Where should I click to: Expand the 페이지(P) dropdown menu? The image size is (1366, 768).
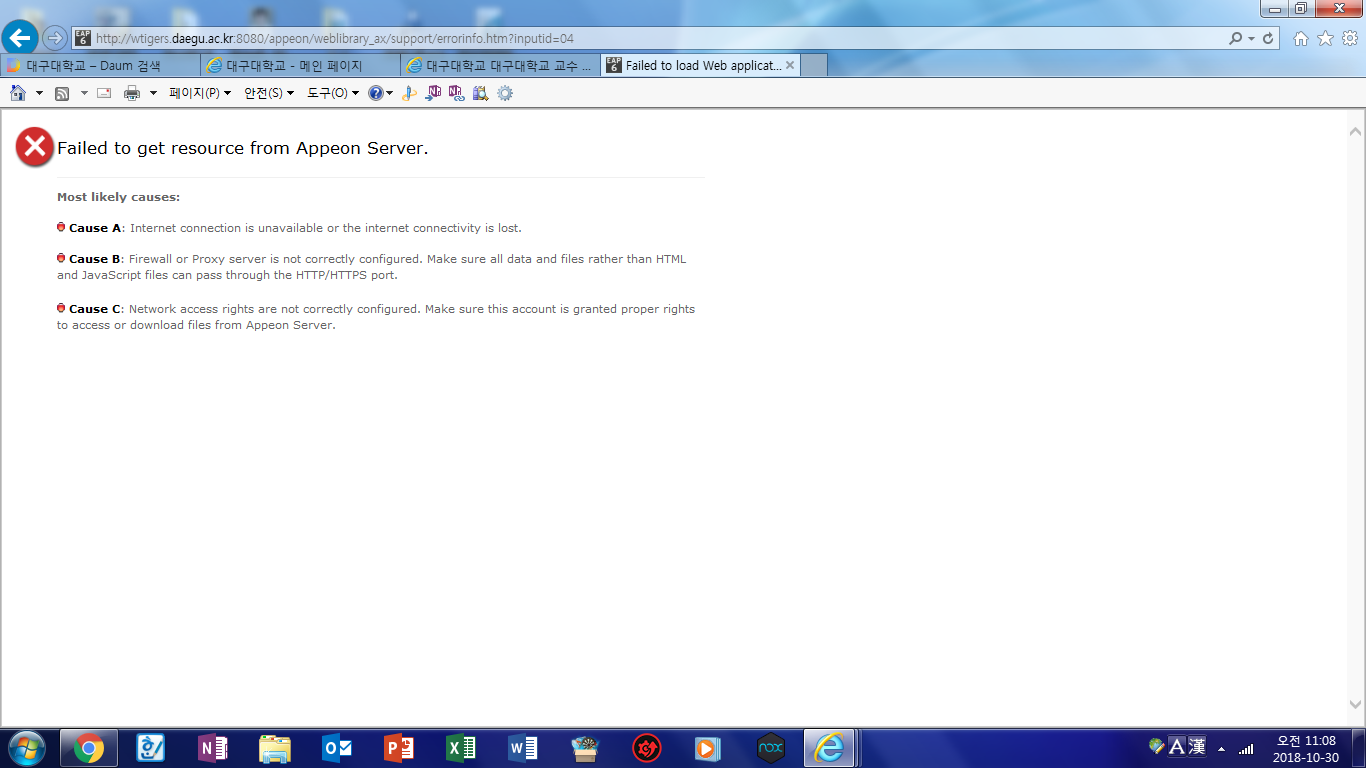coord(200,93)
